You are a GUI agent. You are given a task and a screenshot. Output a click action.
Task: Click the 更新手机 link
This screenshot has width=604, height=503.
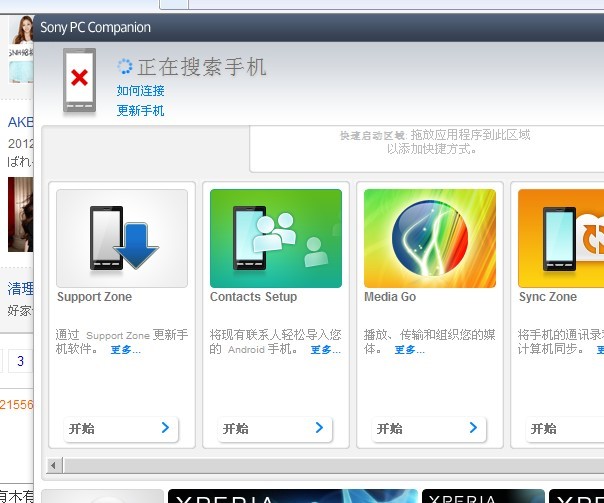coord(141,111)
